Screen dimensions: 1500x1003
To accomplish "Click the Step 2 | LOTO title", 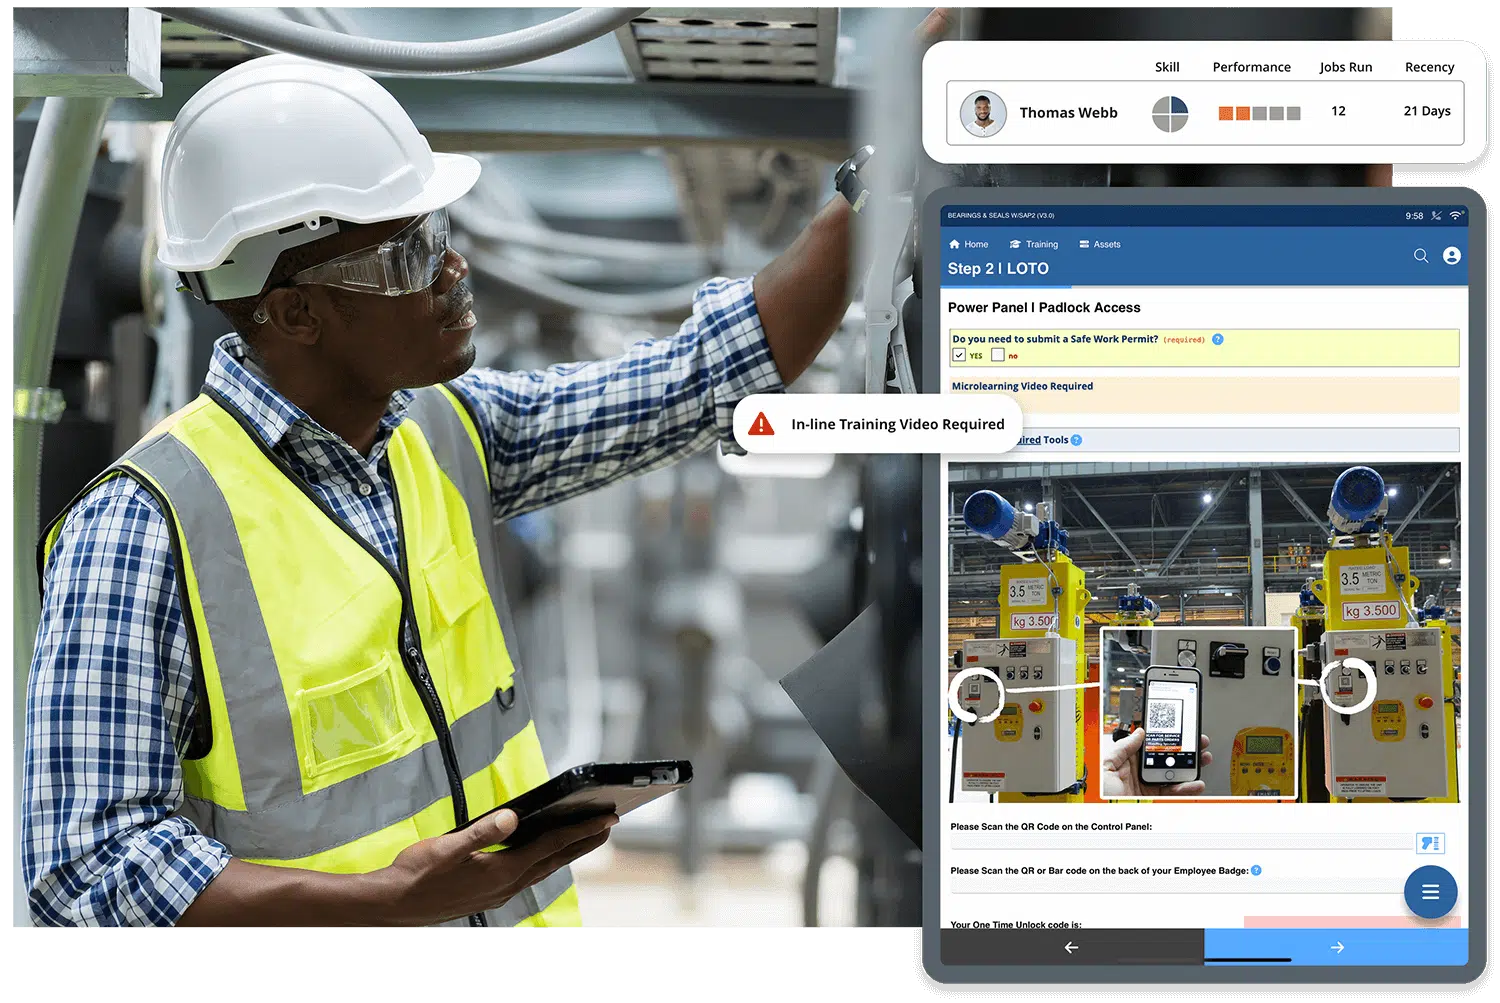I will pyautogui.click(x=998, y=268).
